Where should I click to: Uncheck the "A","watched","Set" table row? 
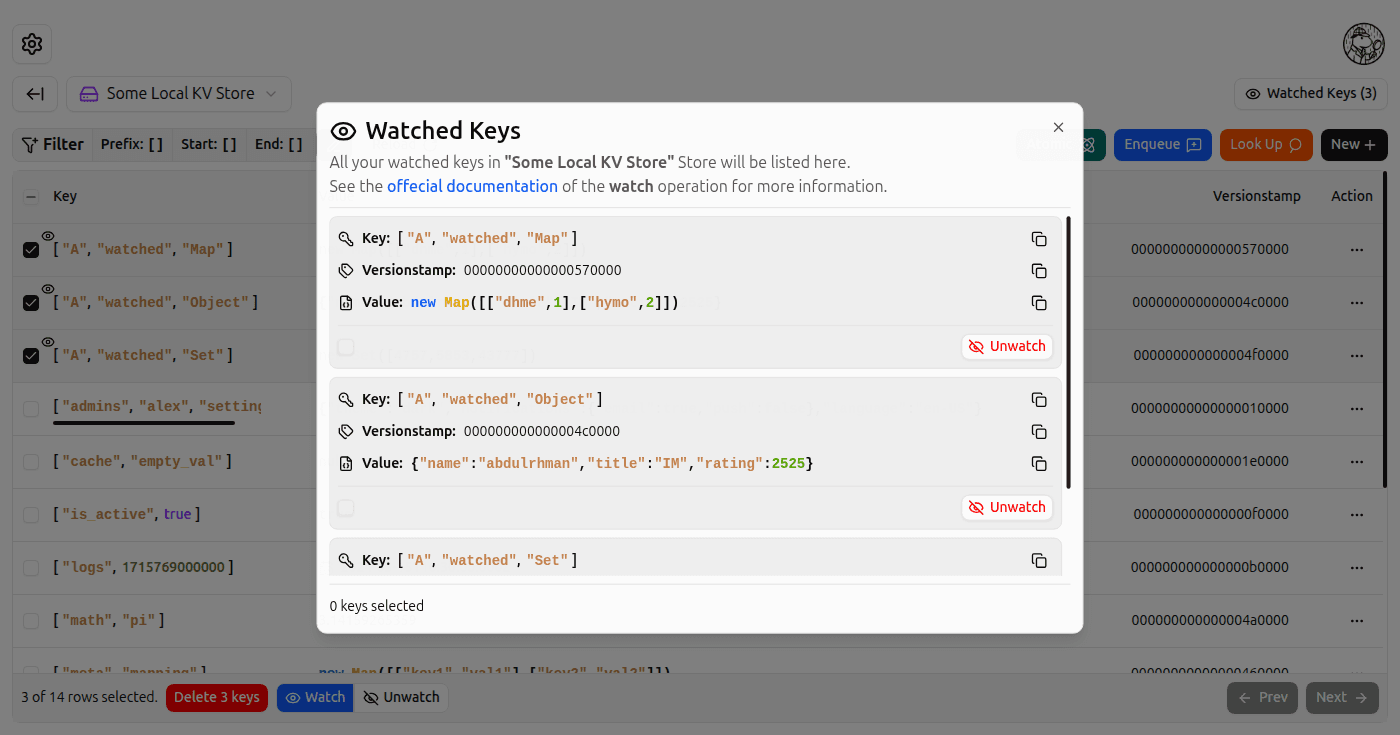[x=31, y=356]
